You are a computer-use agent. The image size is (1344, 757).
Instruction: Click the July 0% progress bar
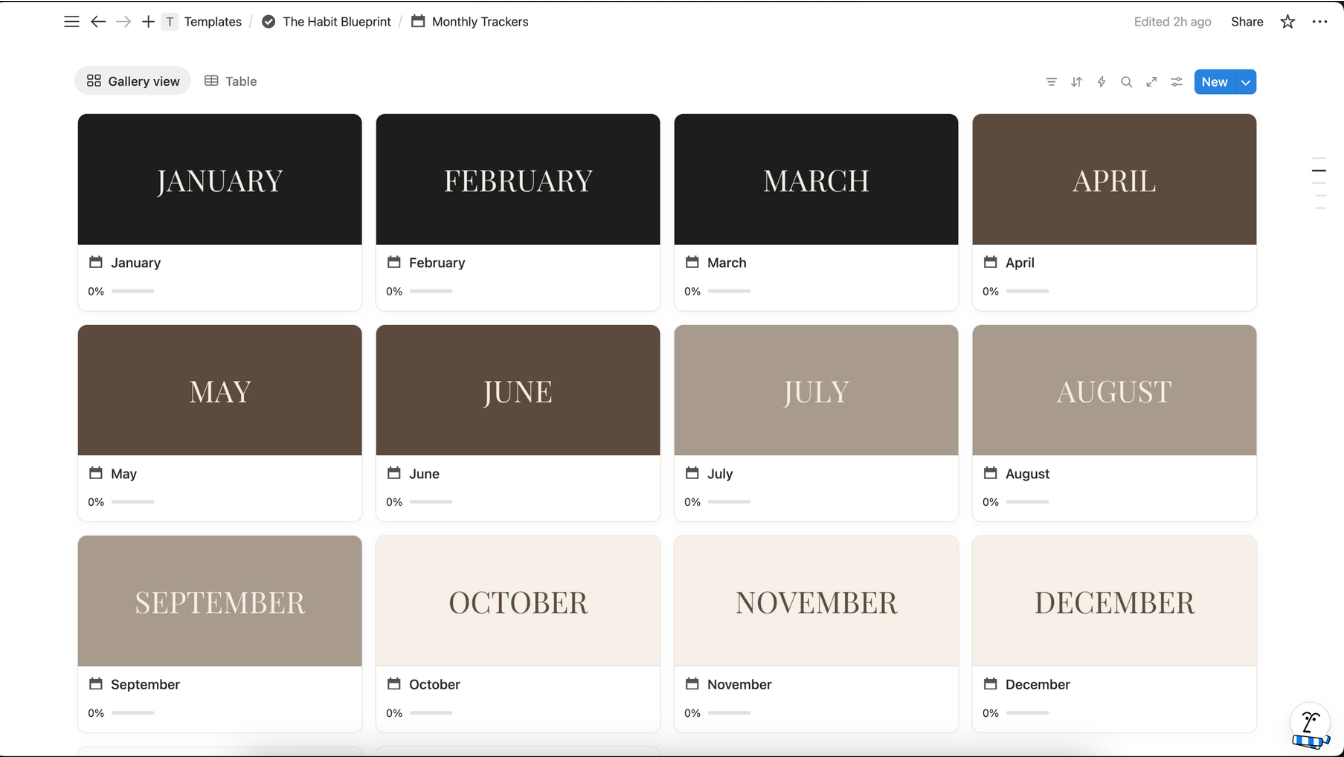point(729,502)
